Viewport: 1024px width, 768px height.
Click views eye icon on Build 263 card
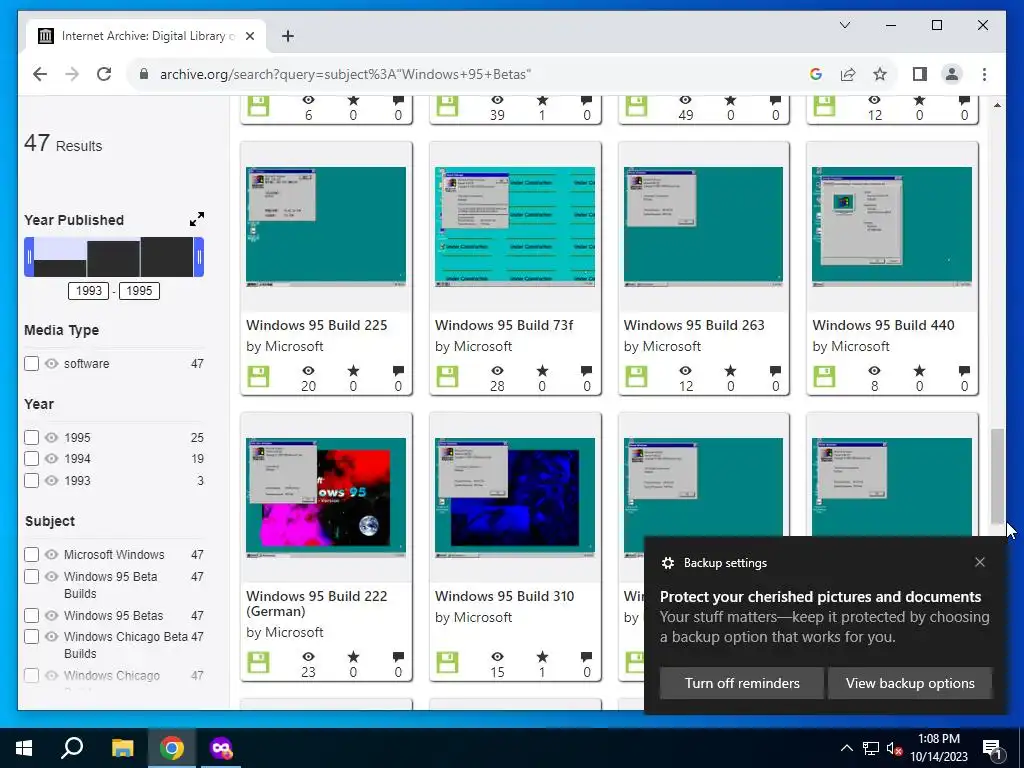tap(685, 371)
